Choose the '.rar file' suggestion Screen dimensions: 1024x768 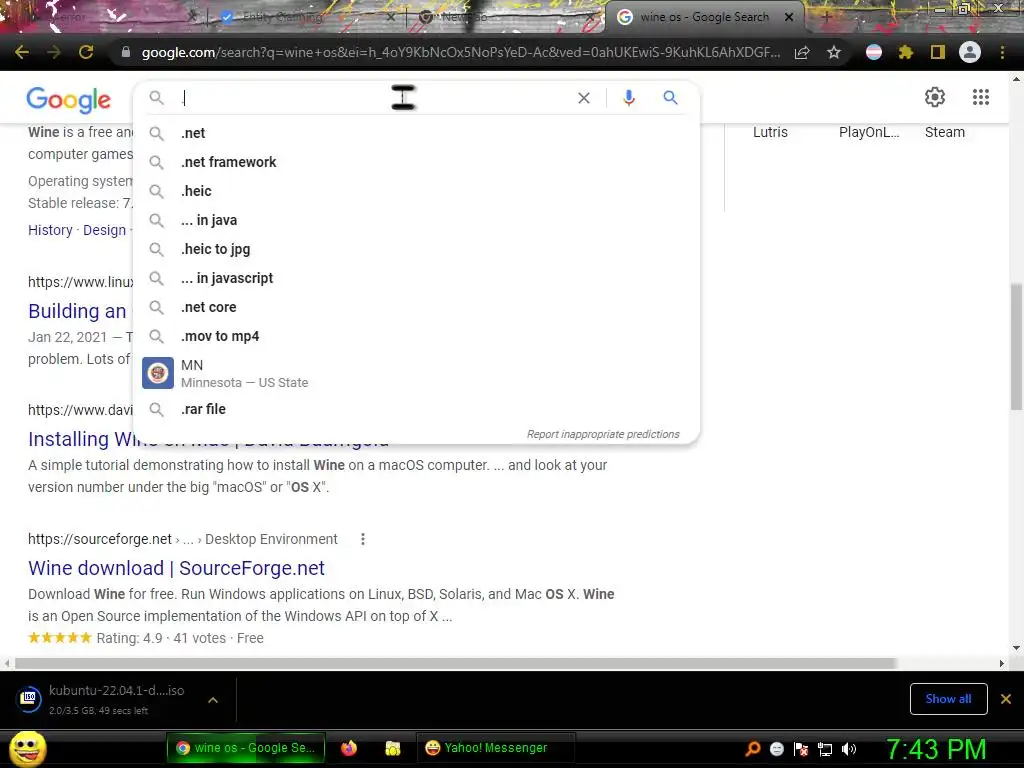point(416,409)
